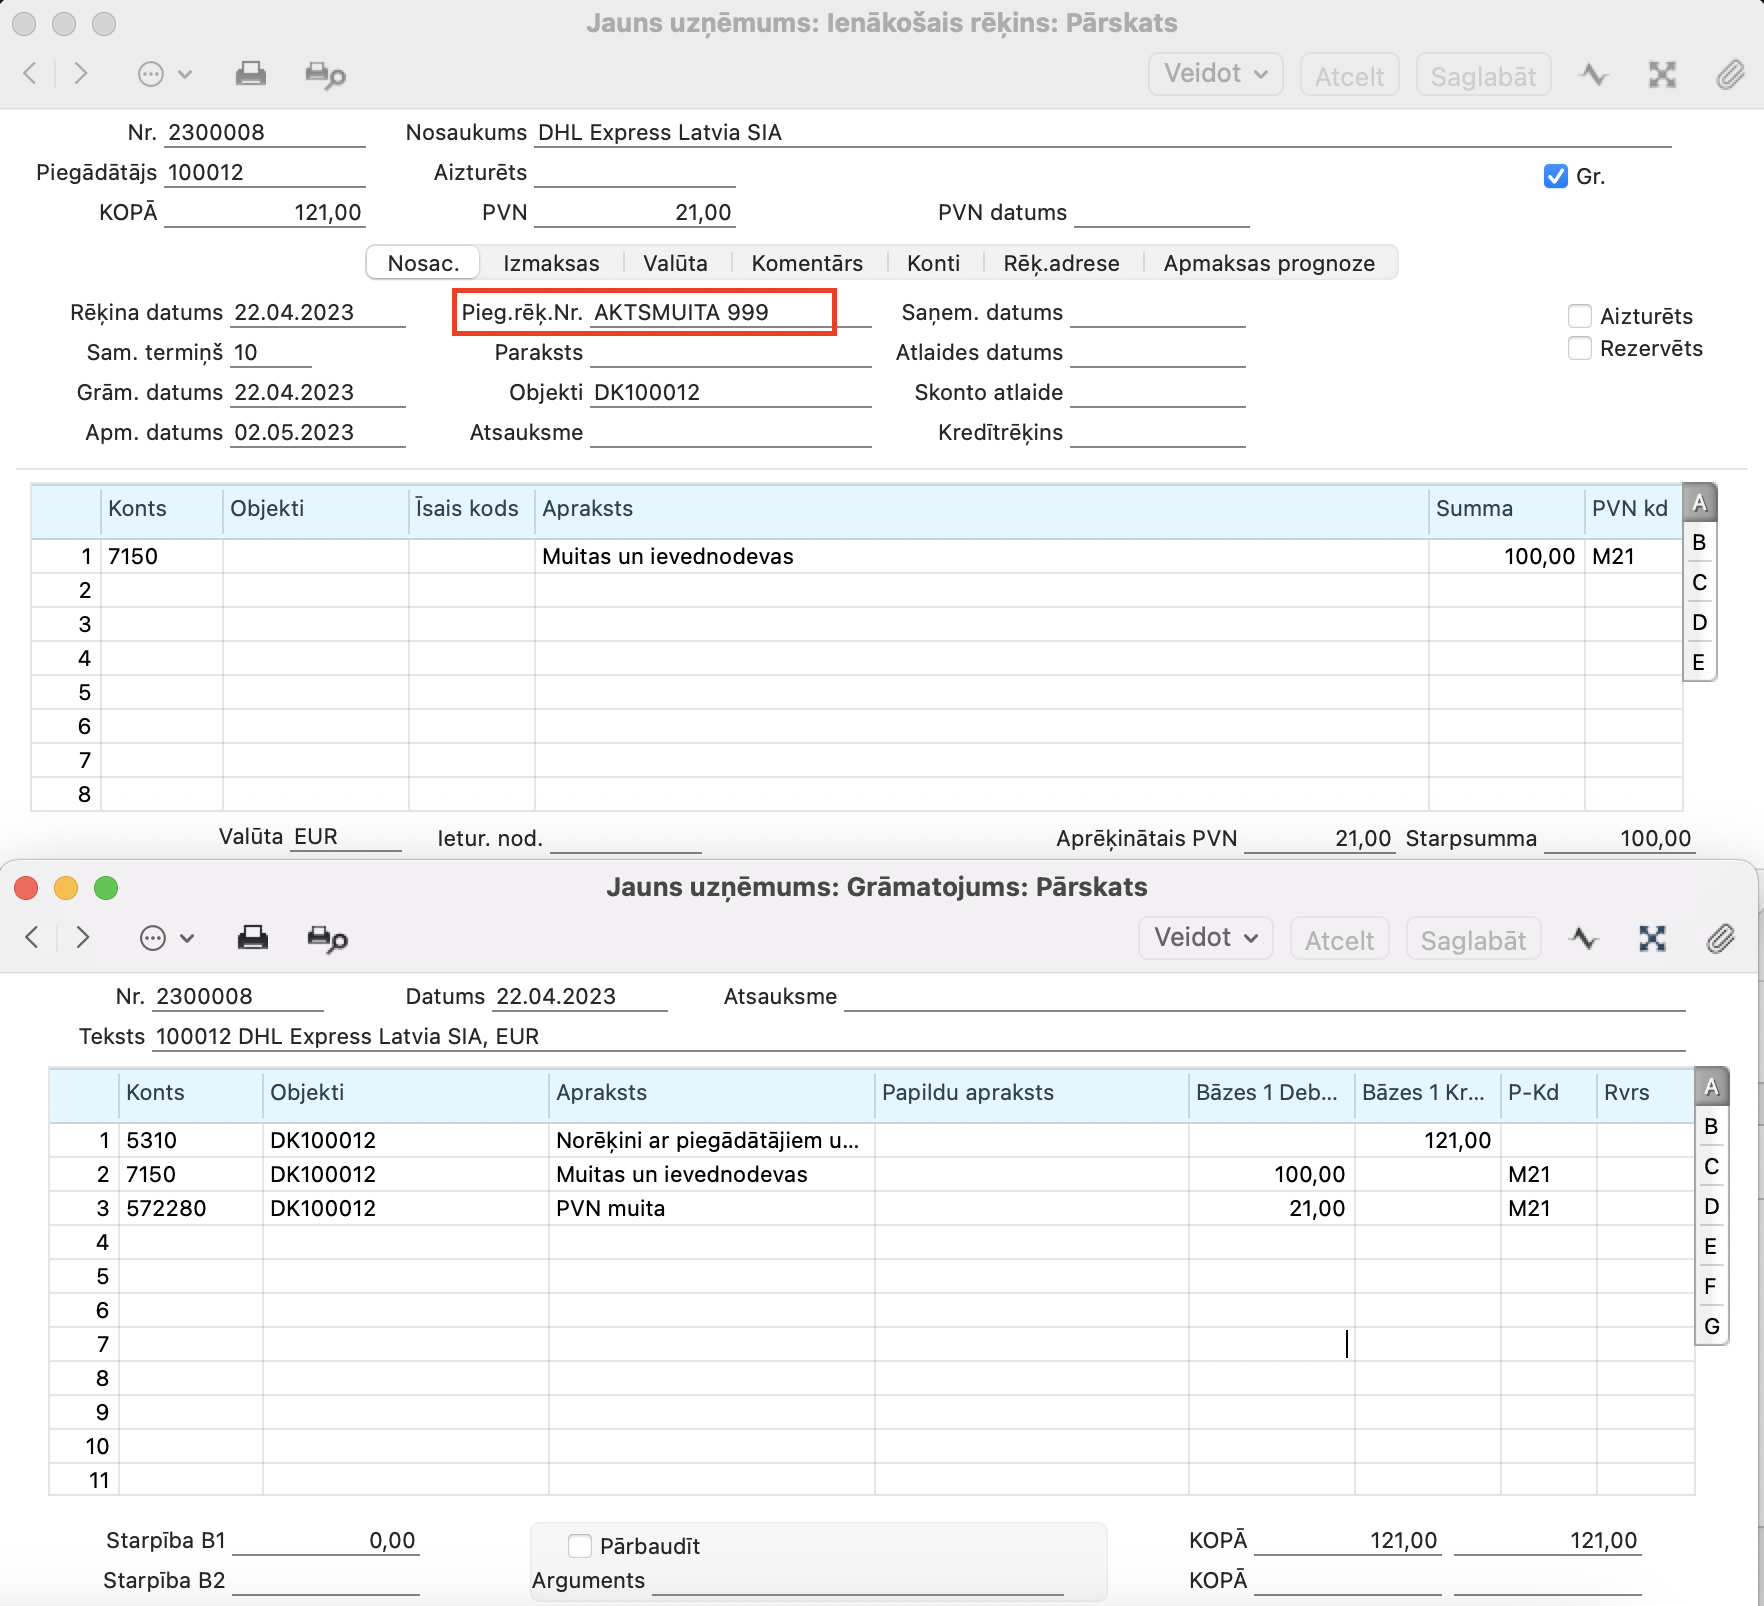Tick the Pārbaudīt checkbox

[580, 1546]
